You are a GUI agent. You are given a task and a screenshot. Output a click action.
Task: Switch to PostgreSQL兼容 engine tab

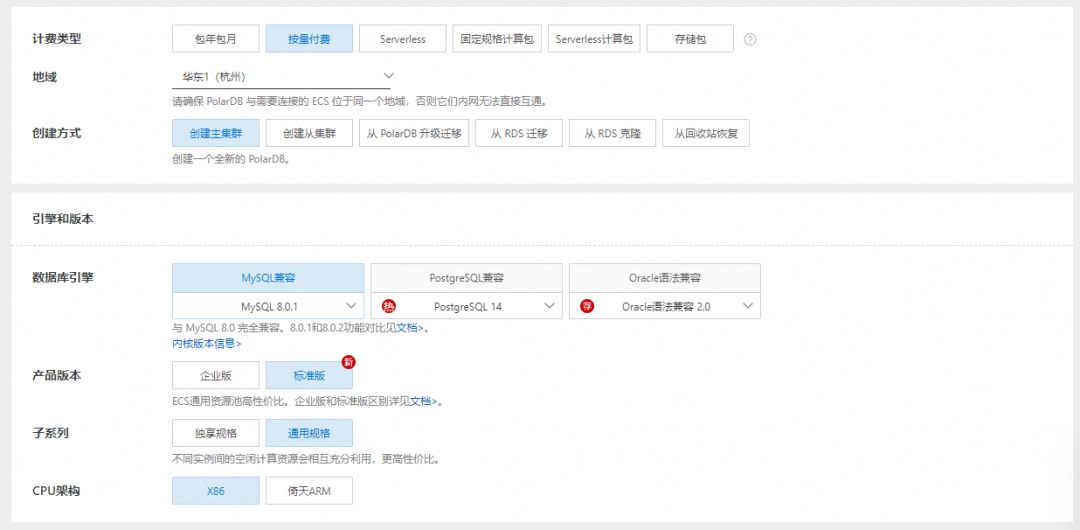coord(466,278)
